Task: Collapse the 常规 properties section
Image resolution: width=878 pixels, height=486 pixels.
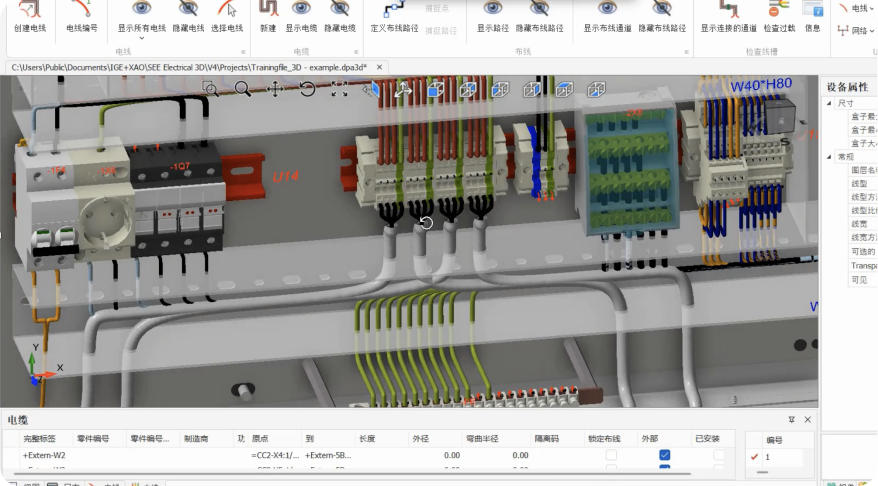Action: point(829,157)
